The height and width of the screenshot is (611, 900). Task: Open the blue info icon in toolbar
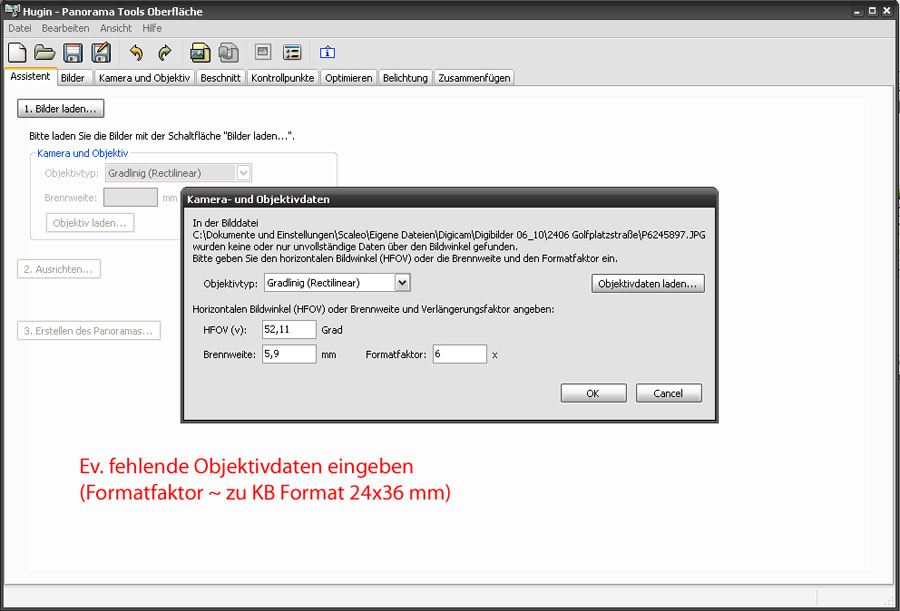pyautogui.click(x=327, y=53)
